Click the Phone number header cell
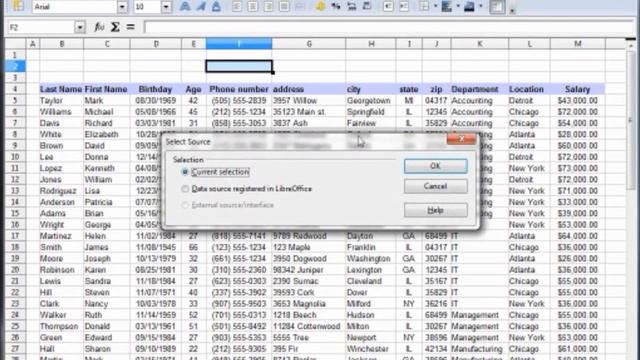 coord(239,89)
